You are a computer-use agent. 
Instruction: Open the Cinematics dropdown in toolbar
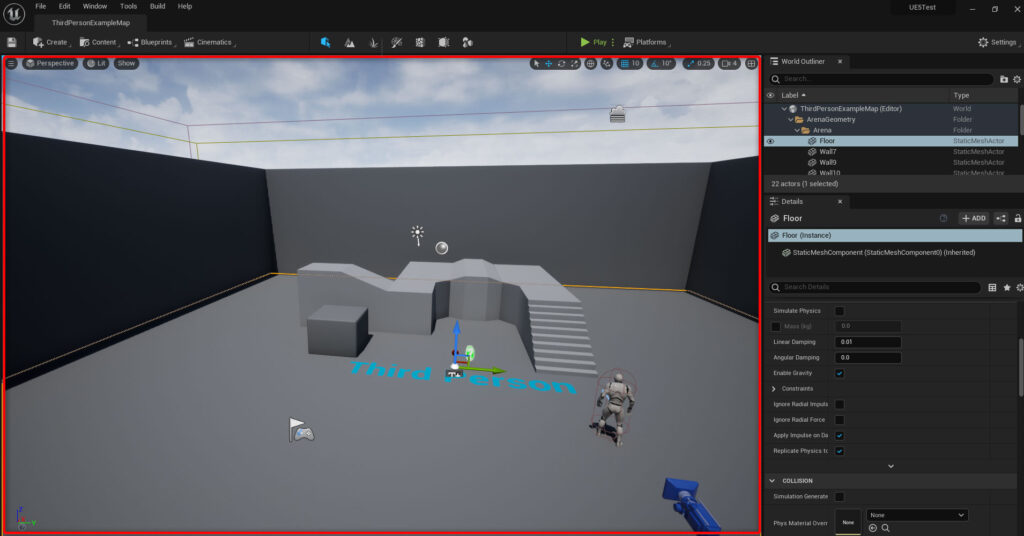pyautogui.click(x=210, y=42)
